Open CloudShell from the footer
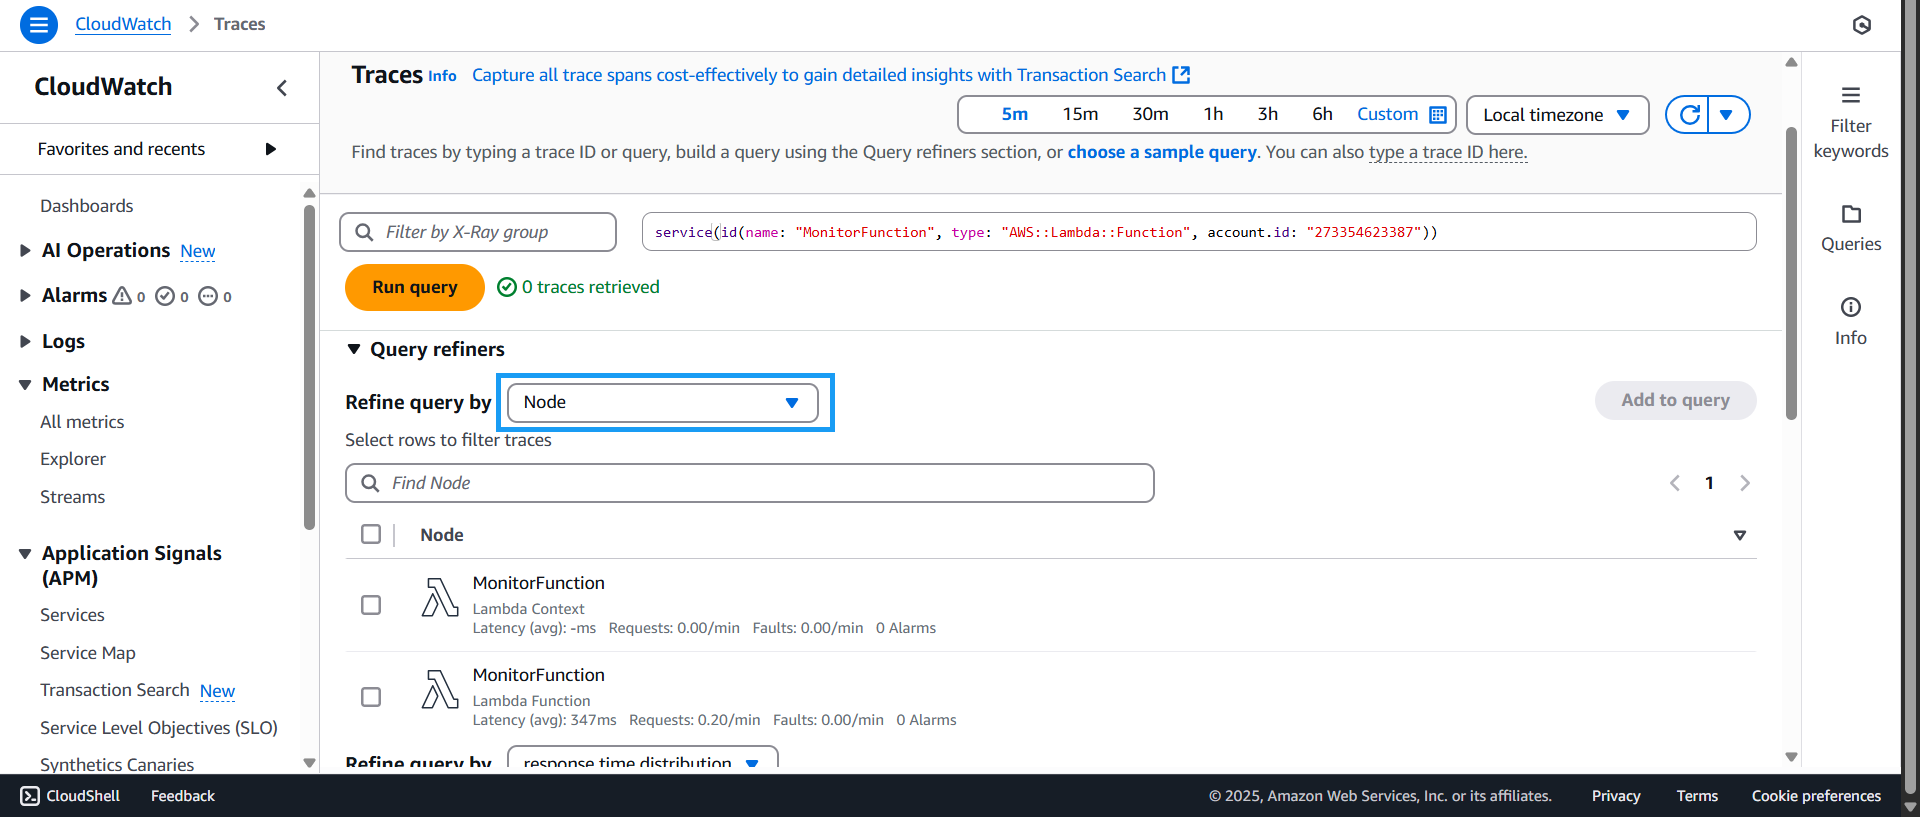This screenshot has height=817, width=1920. coord(70,796)
